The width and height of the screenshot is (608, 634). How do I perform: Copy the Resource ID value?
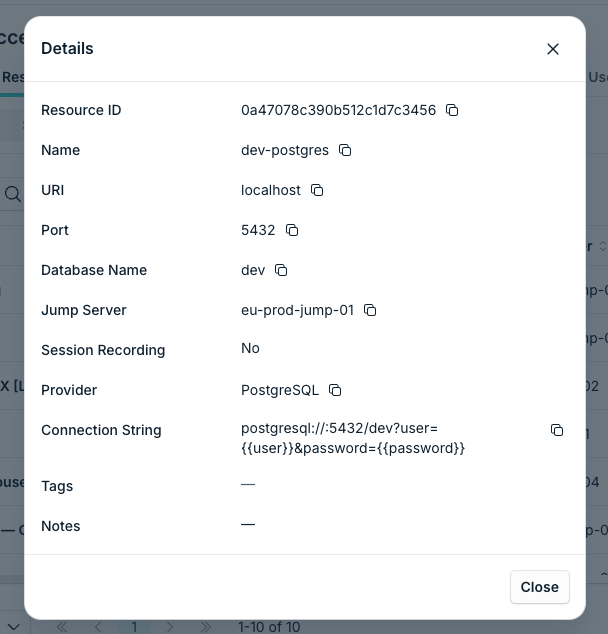(x=452, y=110)
